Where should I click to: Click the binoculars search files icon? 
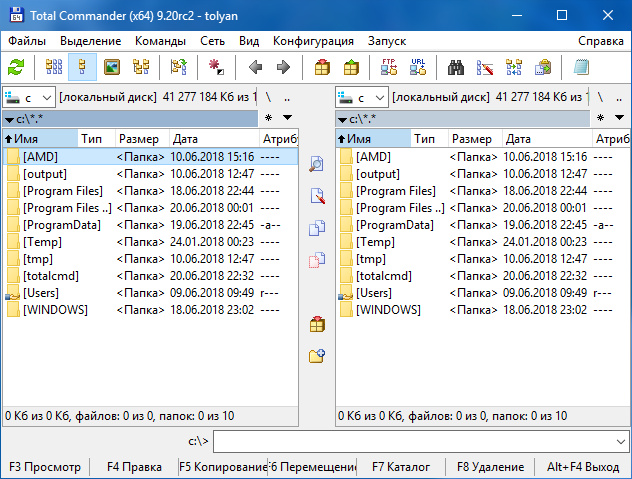[x=456, y=67]
